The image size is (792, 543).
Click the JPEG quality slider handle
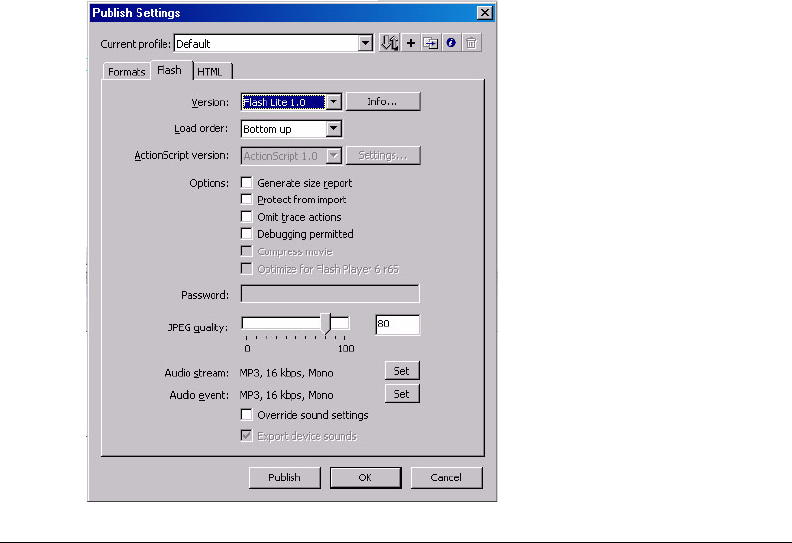tap(326, 323)
